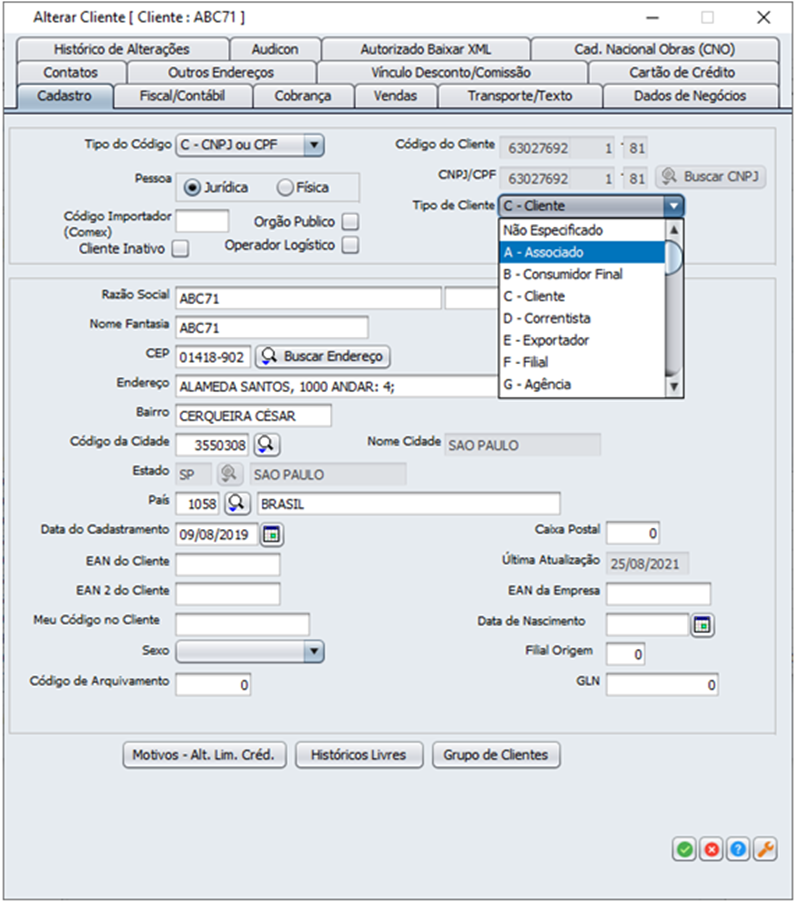This screenshot has height=903, width=796.
Task: Choose C - Cliente in the list
Action: (x=582, y=297)
